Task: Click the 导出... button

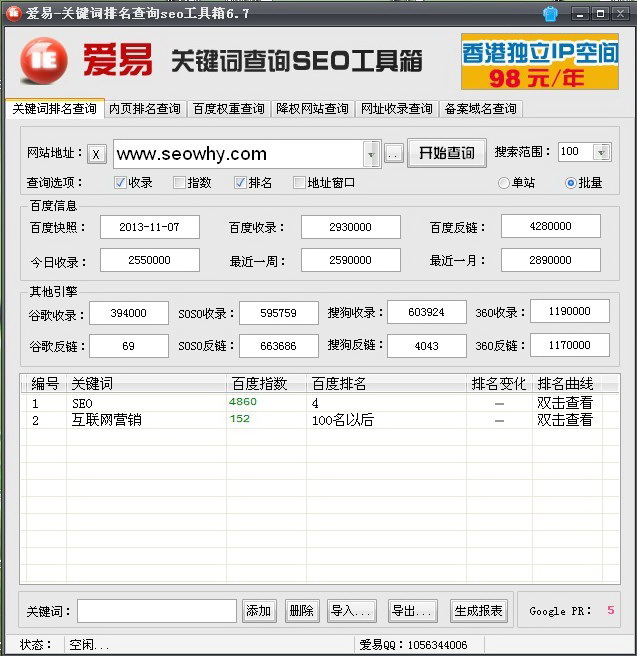Action: click(412, 611)
